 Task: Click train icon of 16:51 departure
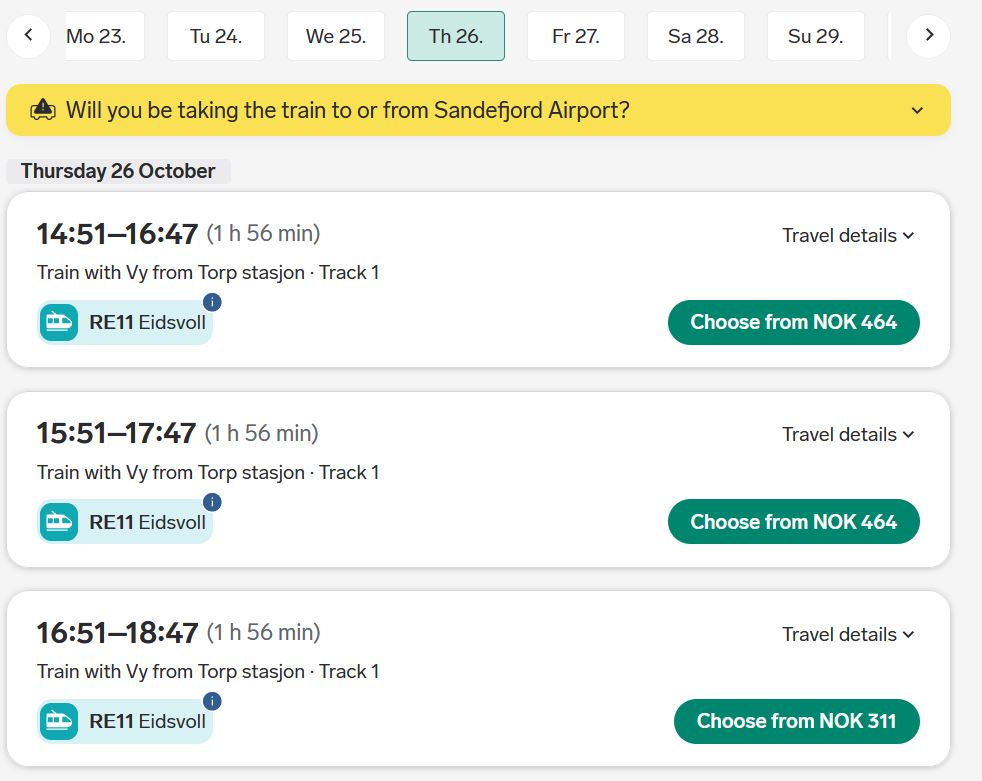[59, 722]
